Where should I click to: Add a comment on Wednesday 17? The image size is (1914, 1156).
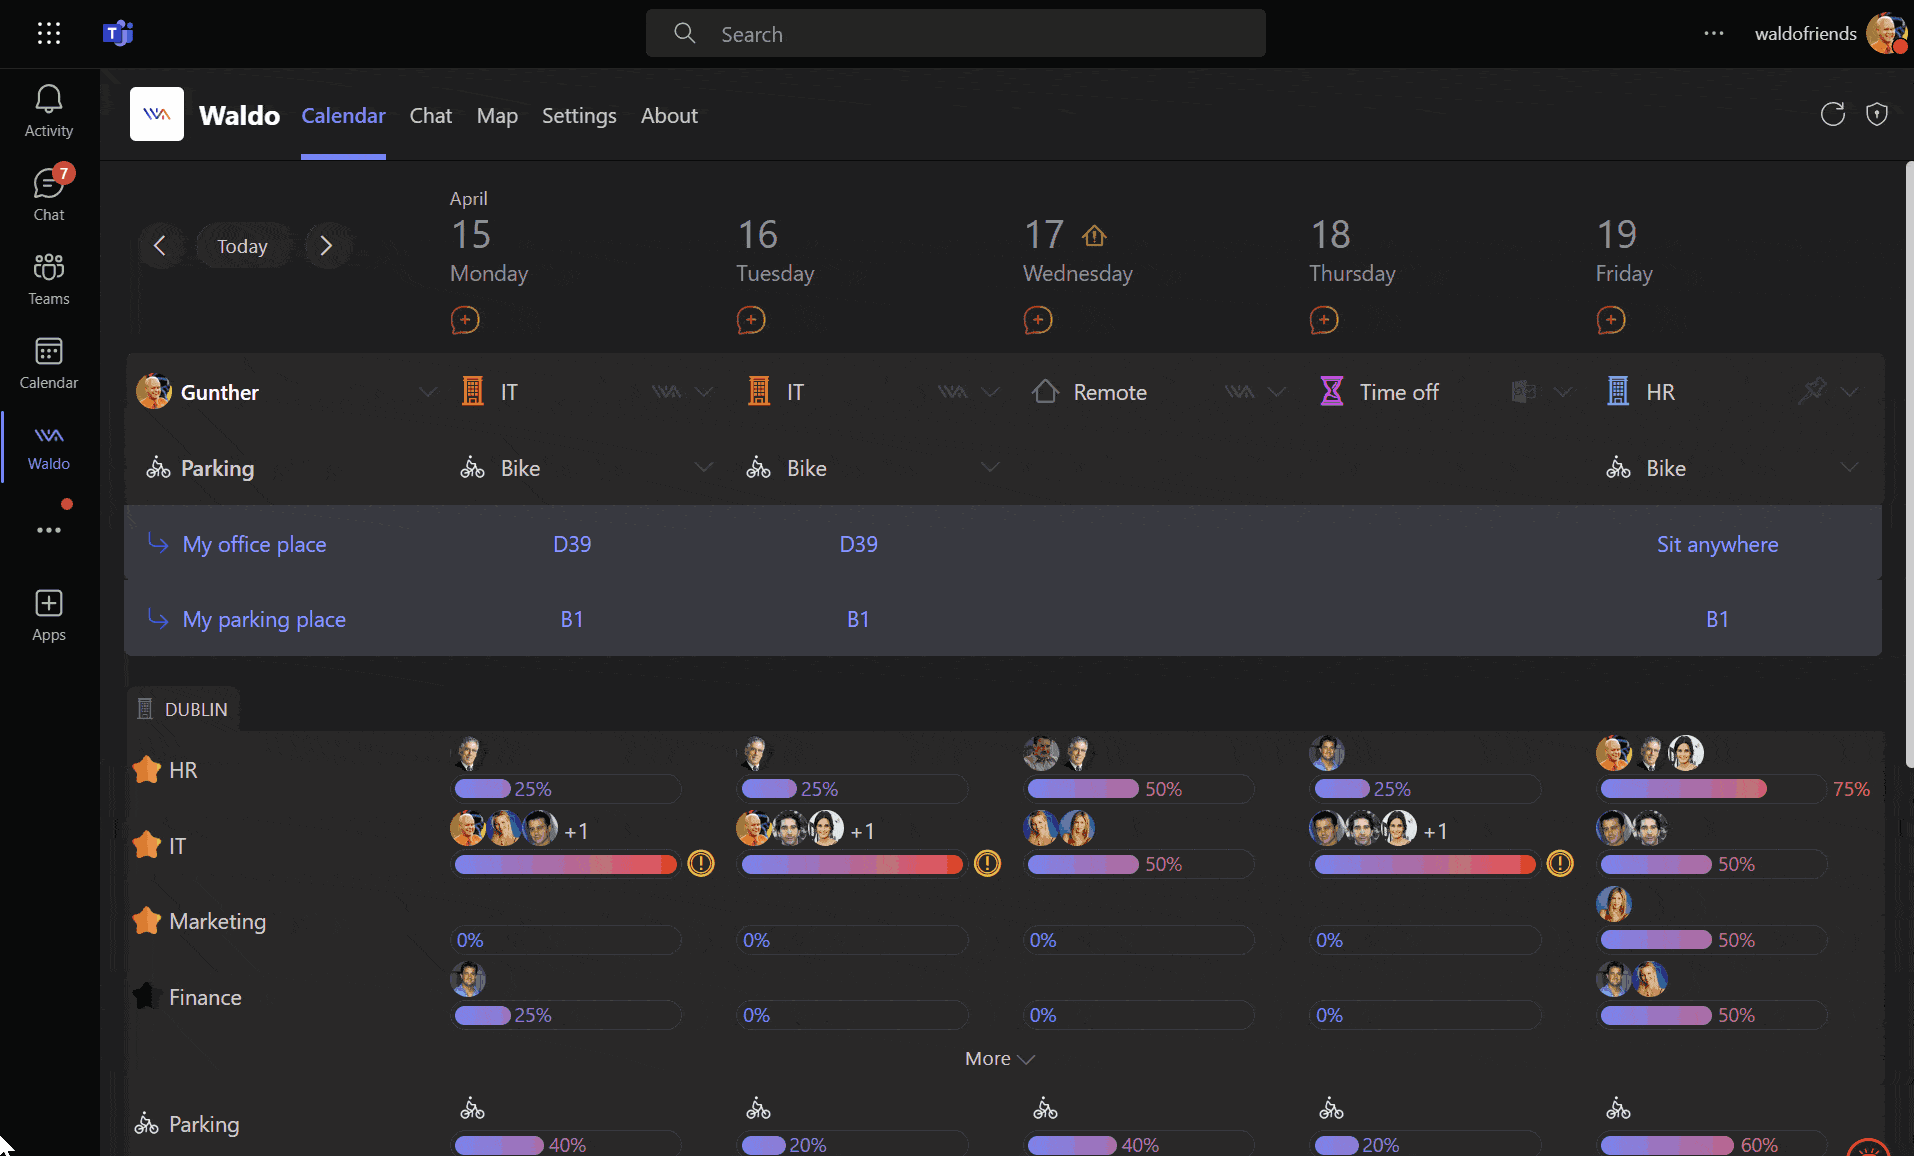click(1038, 320)
